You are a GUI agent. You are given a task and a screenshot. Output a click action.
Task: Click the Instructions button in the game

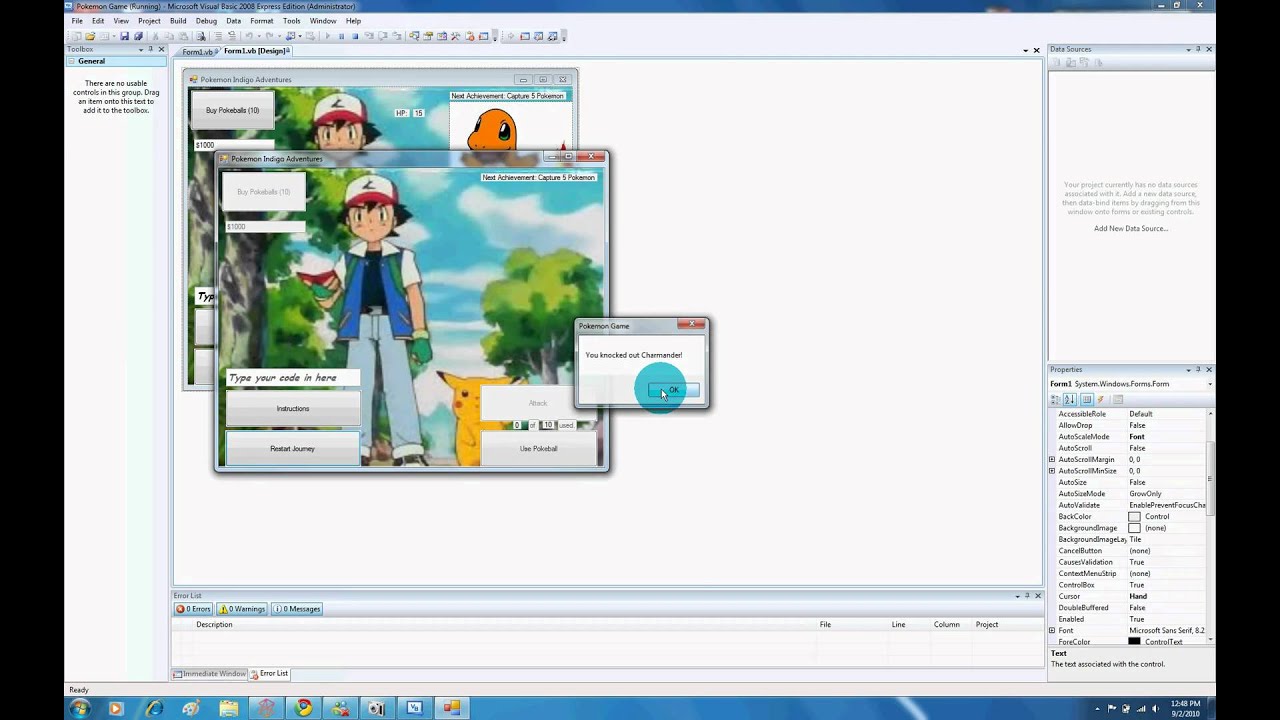(293, 408)
